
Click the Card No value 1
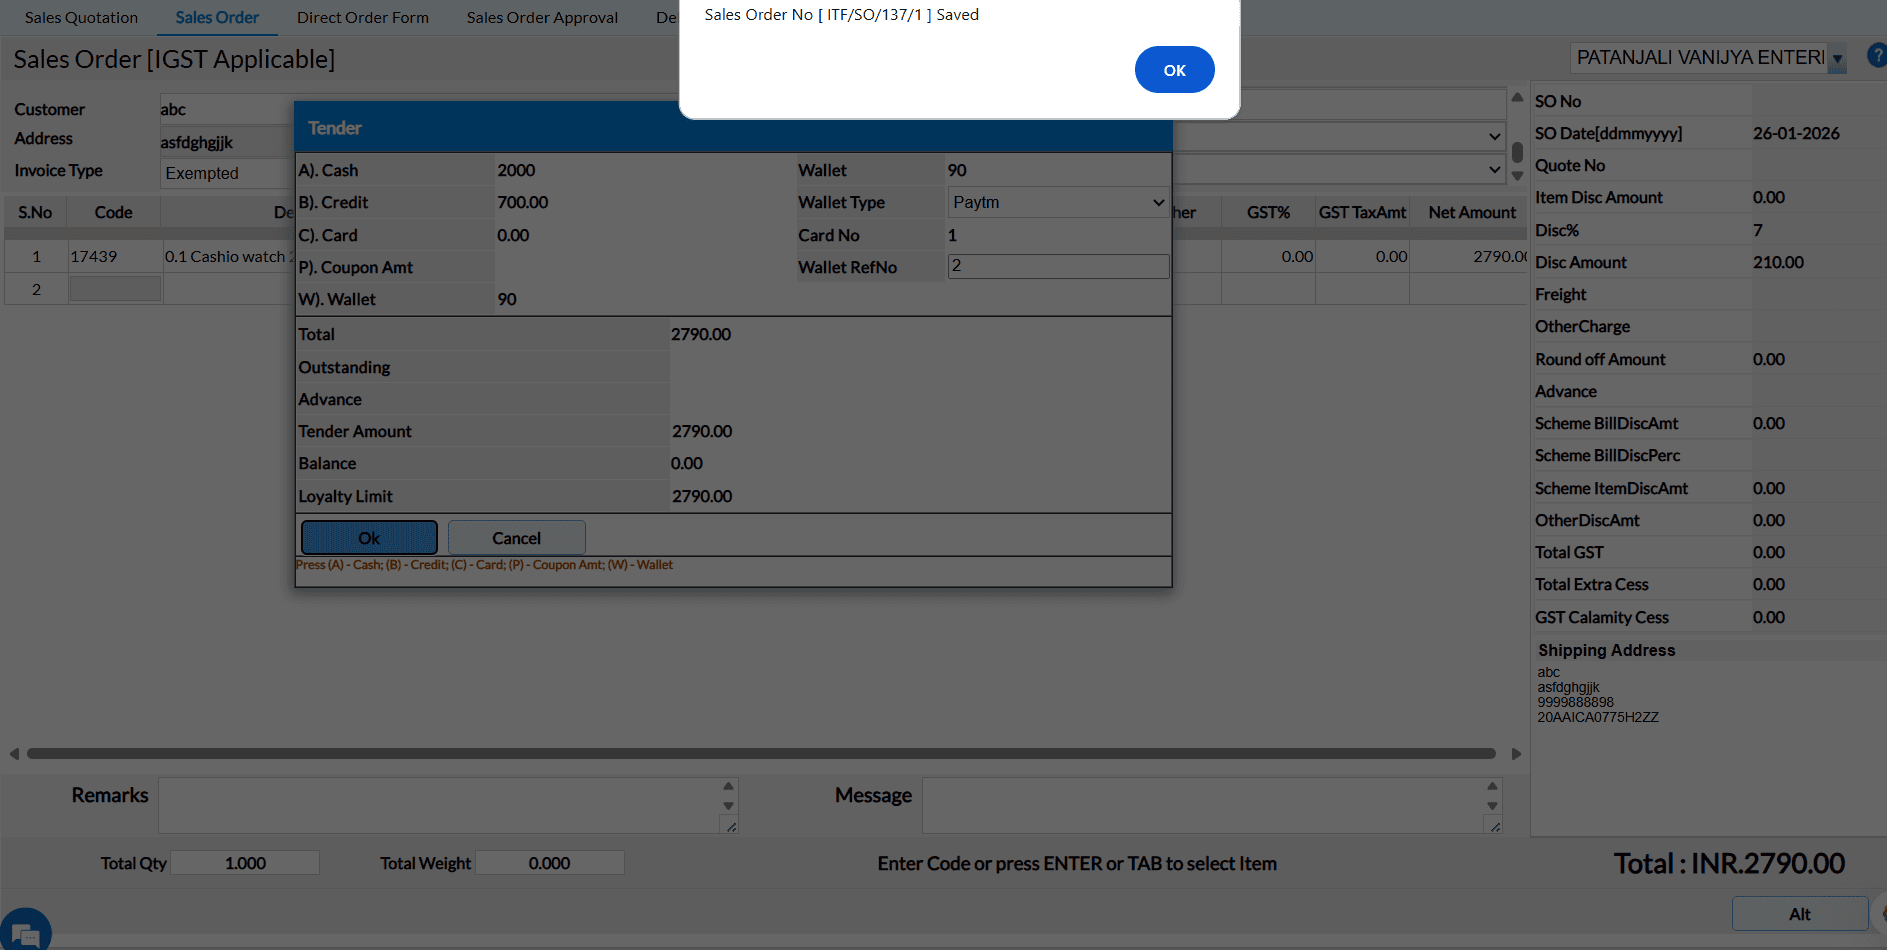click(952, 235)
